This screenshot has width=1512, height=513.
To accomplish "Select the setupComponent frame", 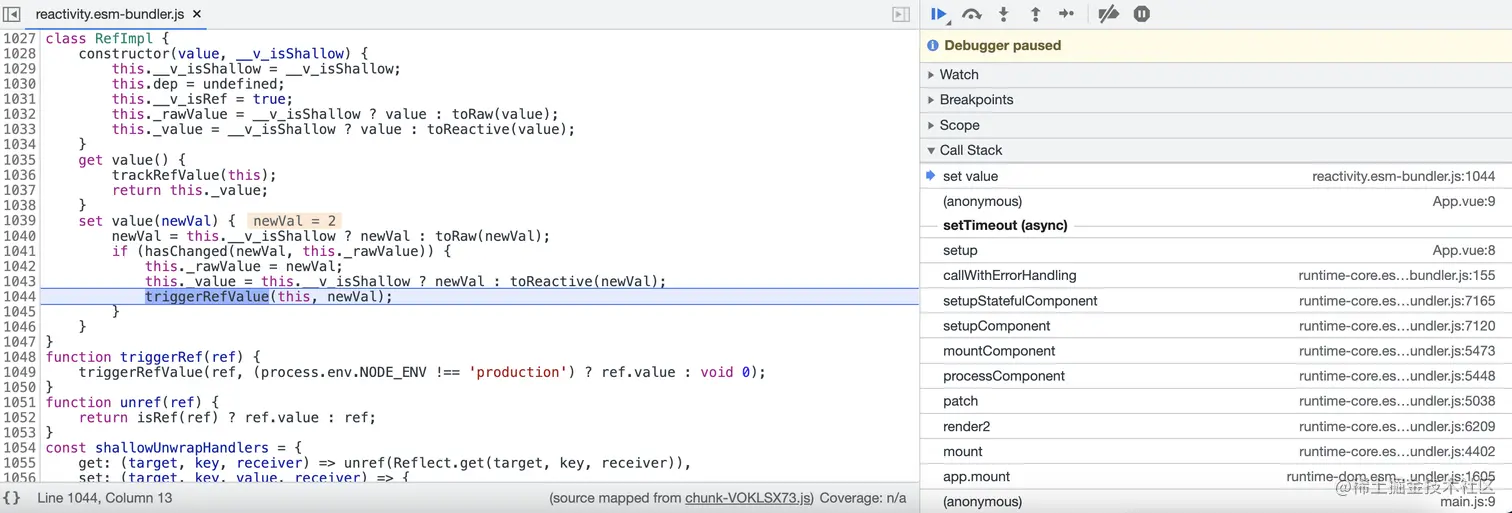I will 1215,326.
